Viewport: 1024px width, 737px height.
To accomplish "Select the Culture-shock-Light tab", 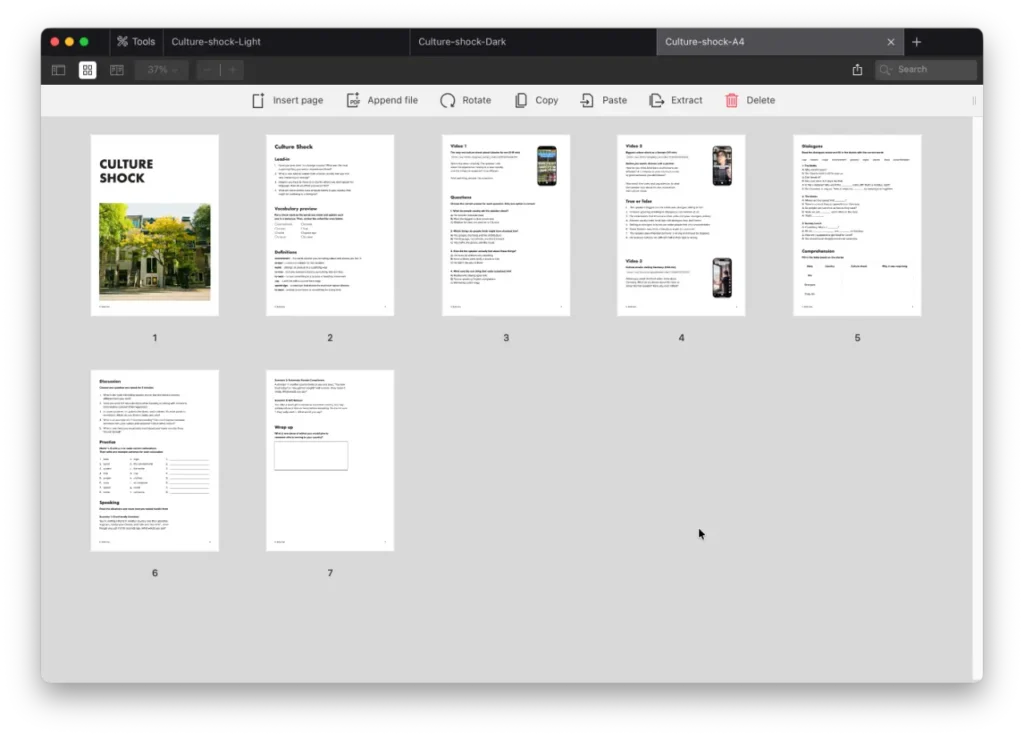I will point(216,42).
